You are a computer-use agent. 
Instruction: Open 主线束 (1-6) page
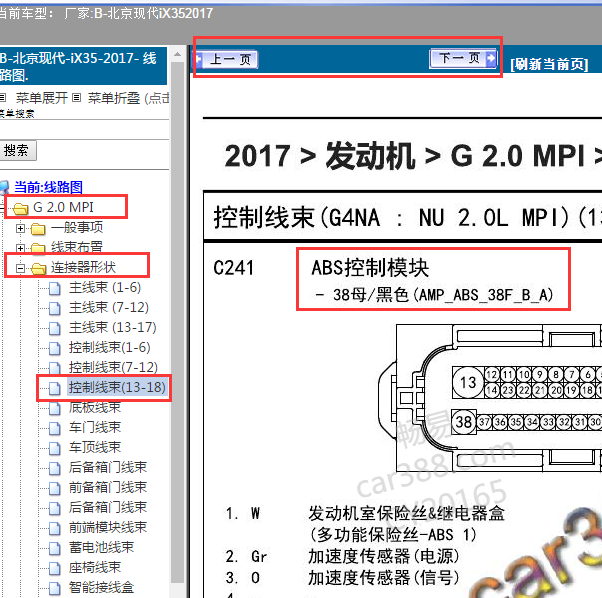pos(105,287)
